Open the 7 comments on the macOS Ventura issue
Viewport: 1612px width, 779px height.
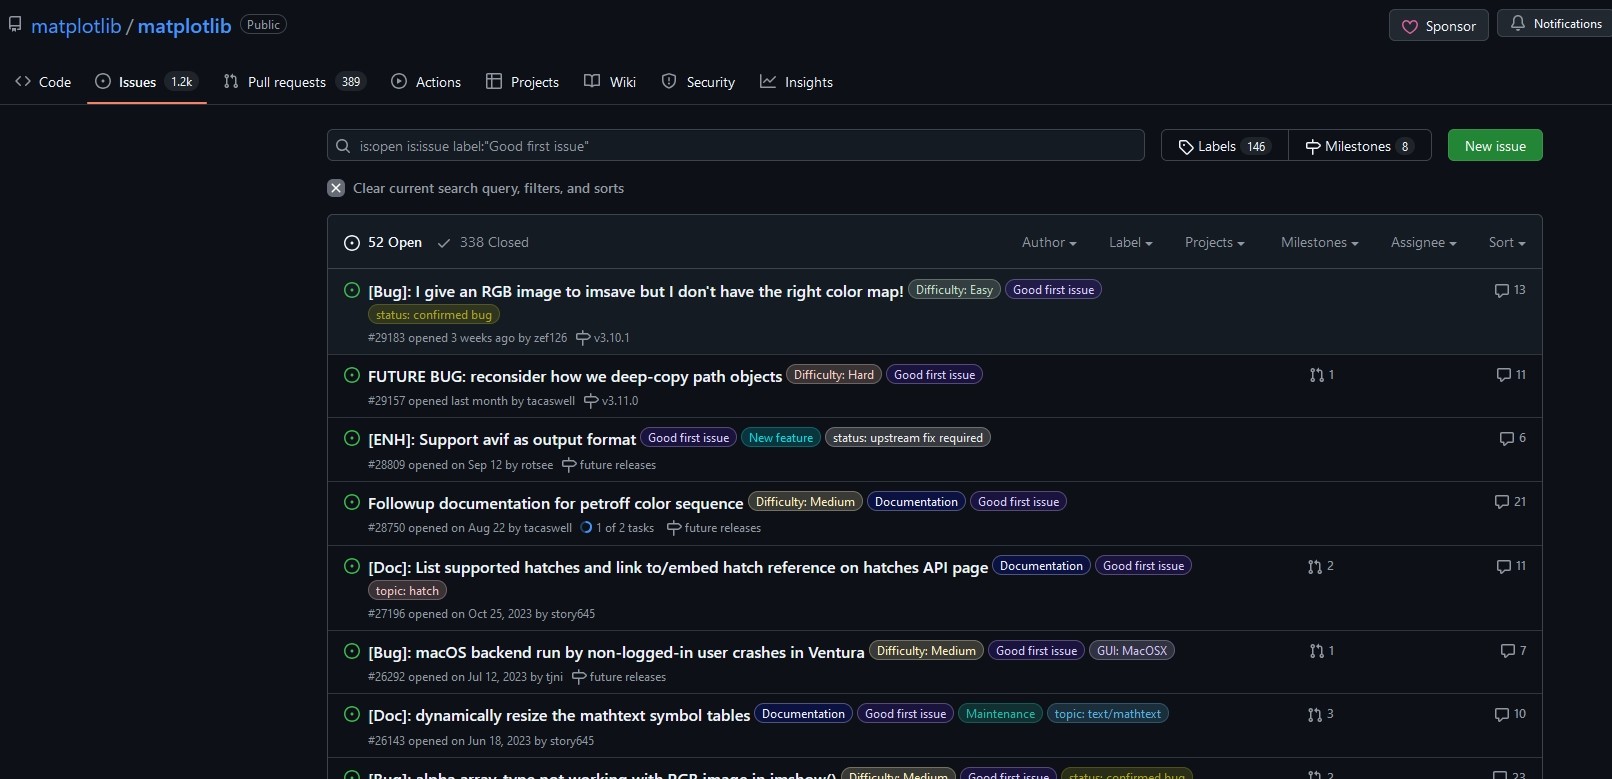coord(1513,651)
